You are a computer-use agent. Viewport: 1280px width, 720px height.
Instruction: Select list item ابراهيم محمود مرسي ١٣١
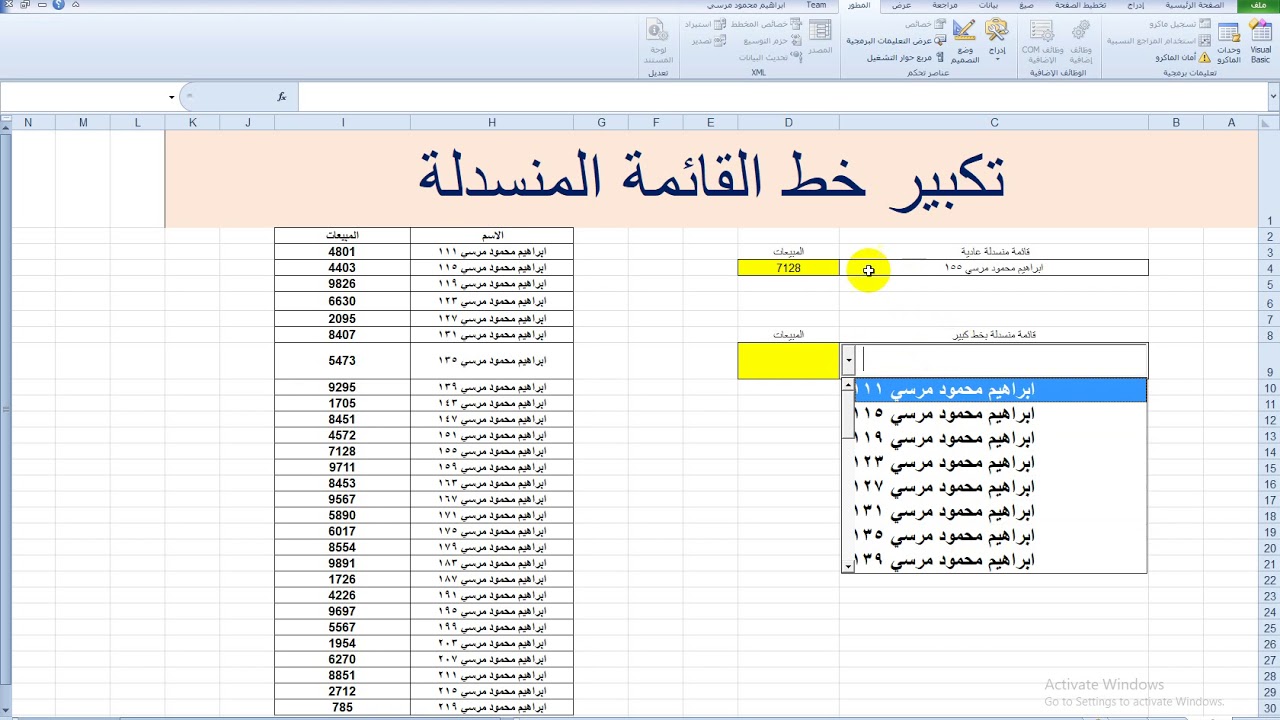pyautogui.click(x=1000, y=511)
